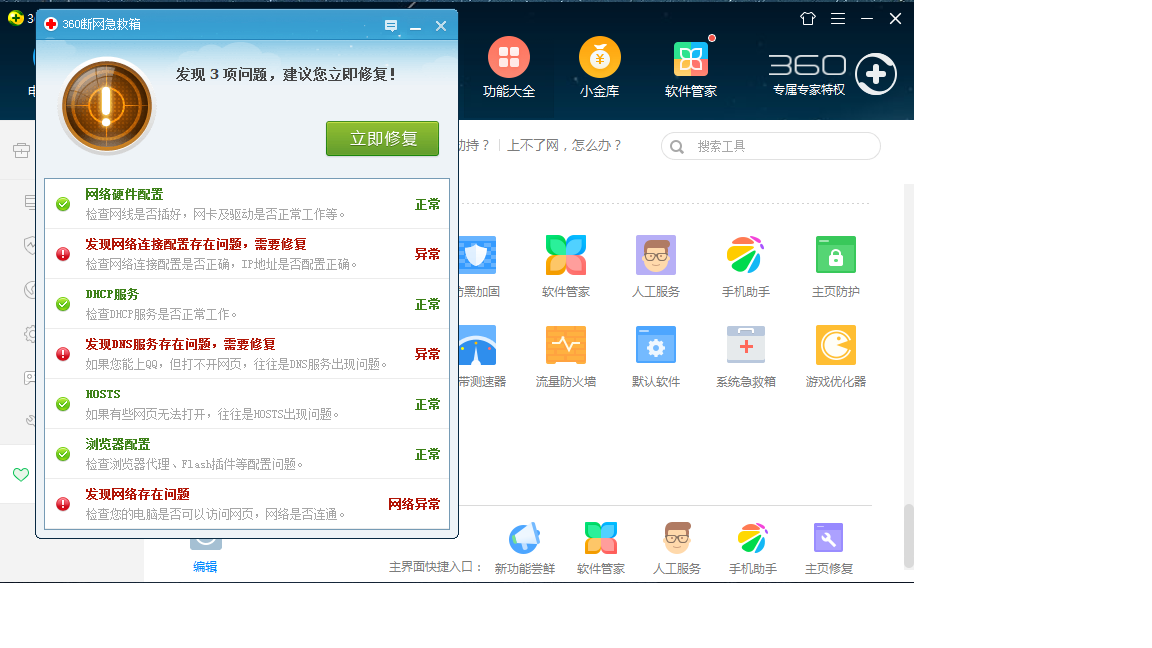This screenshot has height=648, width=1152.
Task: Open 手机助手 tool in the grid
Action: point(746,267)
